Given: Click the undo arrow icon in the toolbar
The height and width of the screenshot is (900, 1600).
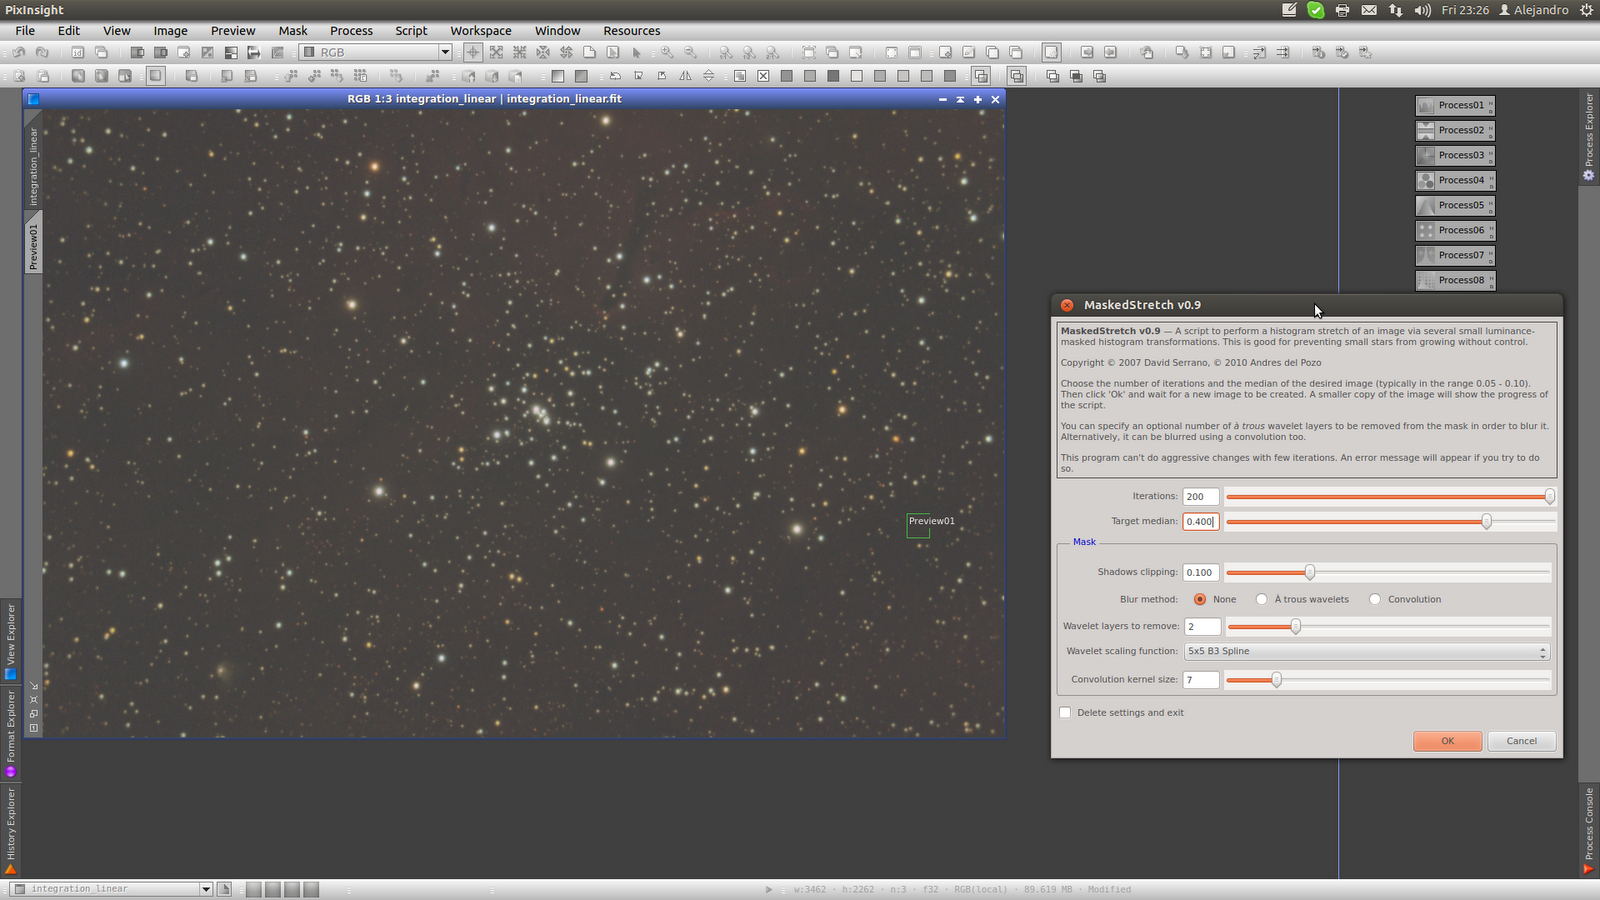Looking at the screenshot, I should coord(19,52).
